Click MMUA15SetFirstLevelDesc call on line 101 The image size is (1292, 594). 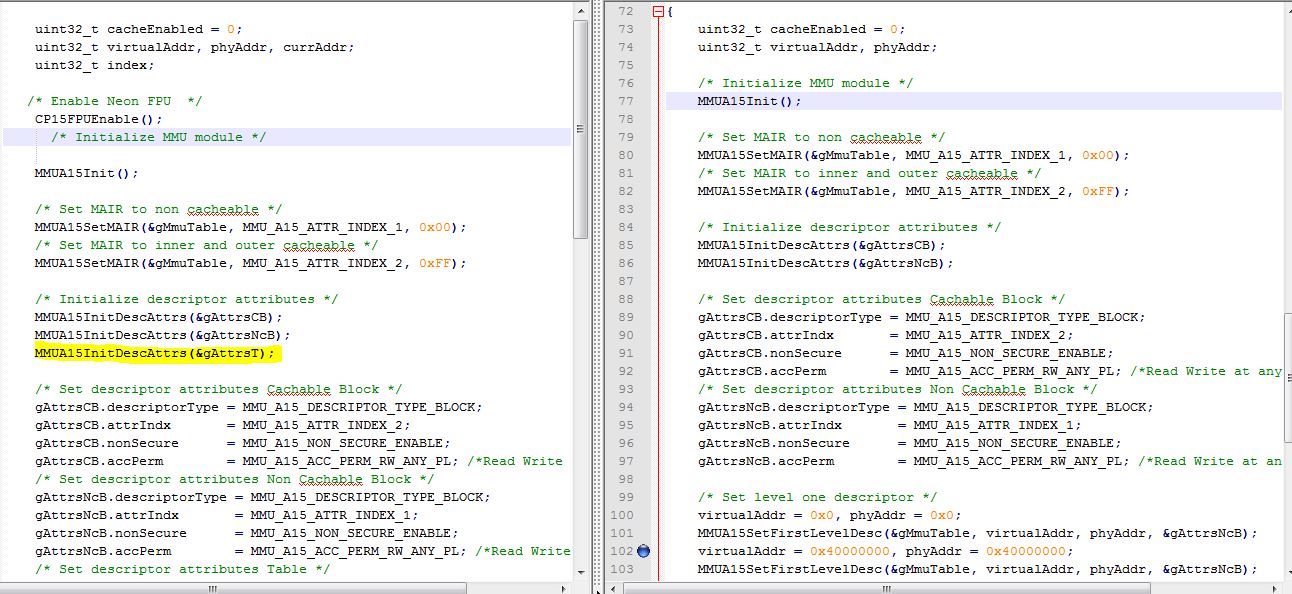[x=978, y=533]
